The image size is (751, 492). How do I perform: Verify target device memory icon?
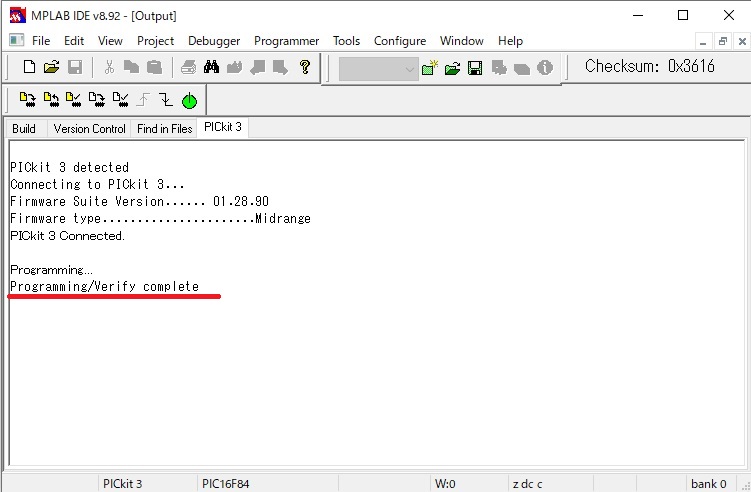tap(74, 99)
